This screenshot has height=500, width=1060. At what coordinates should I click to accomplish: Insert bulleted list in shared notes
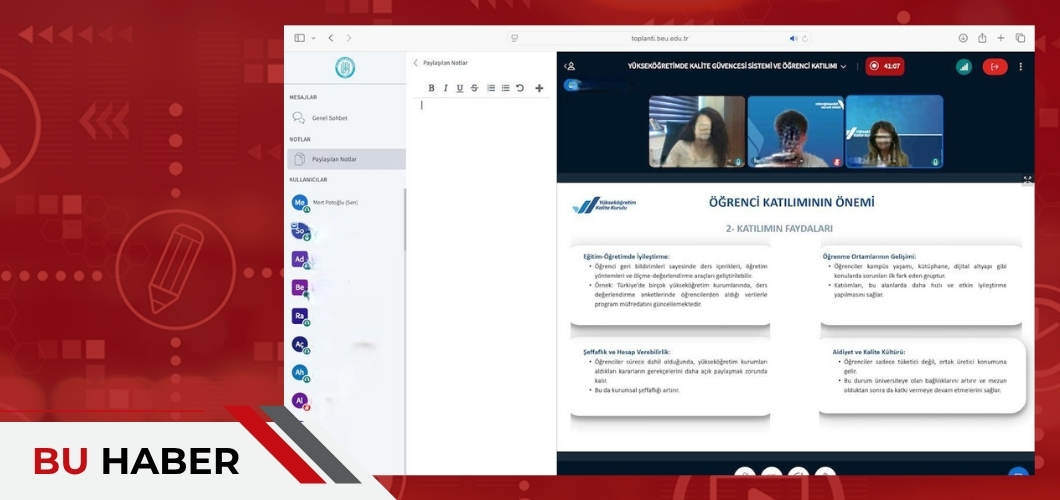[505, 88]
